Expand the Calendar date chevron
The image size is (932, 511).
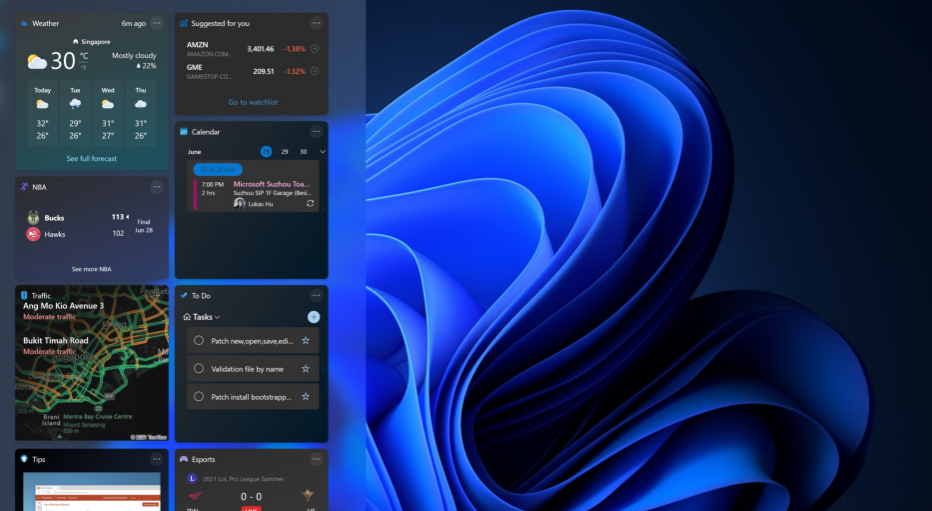(x=322, y=152)
